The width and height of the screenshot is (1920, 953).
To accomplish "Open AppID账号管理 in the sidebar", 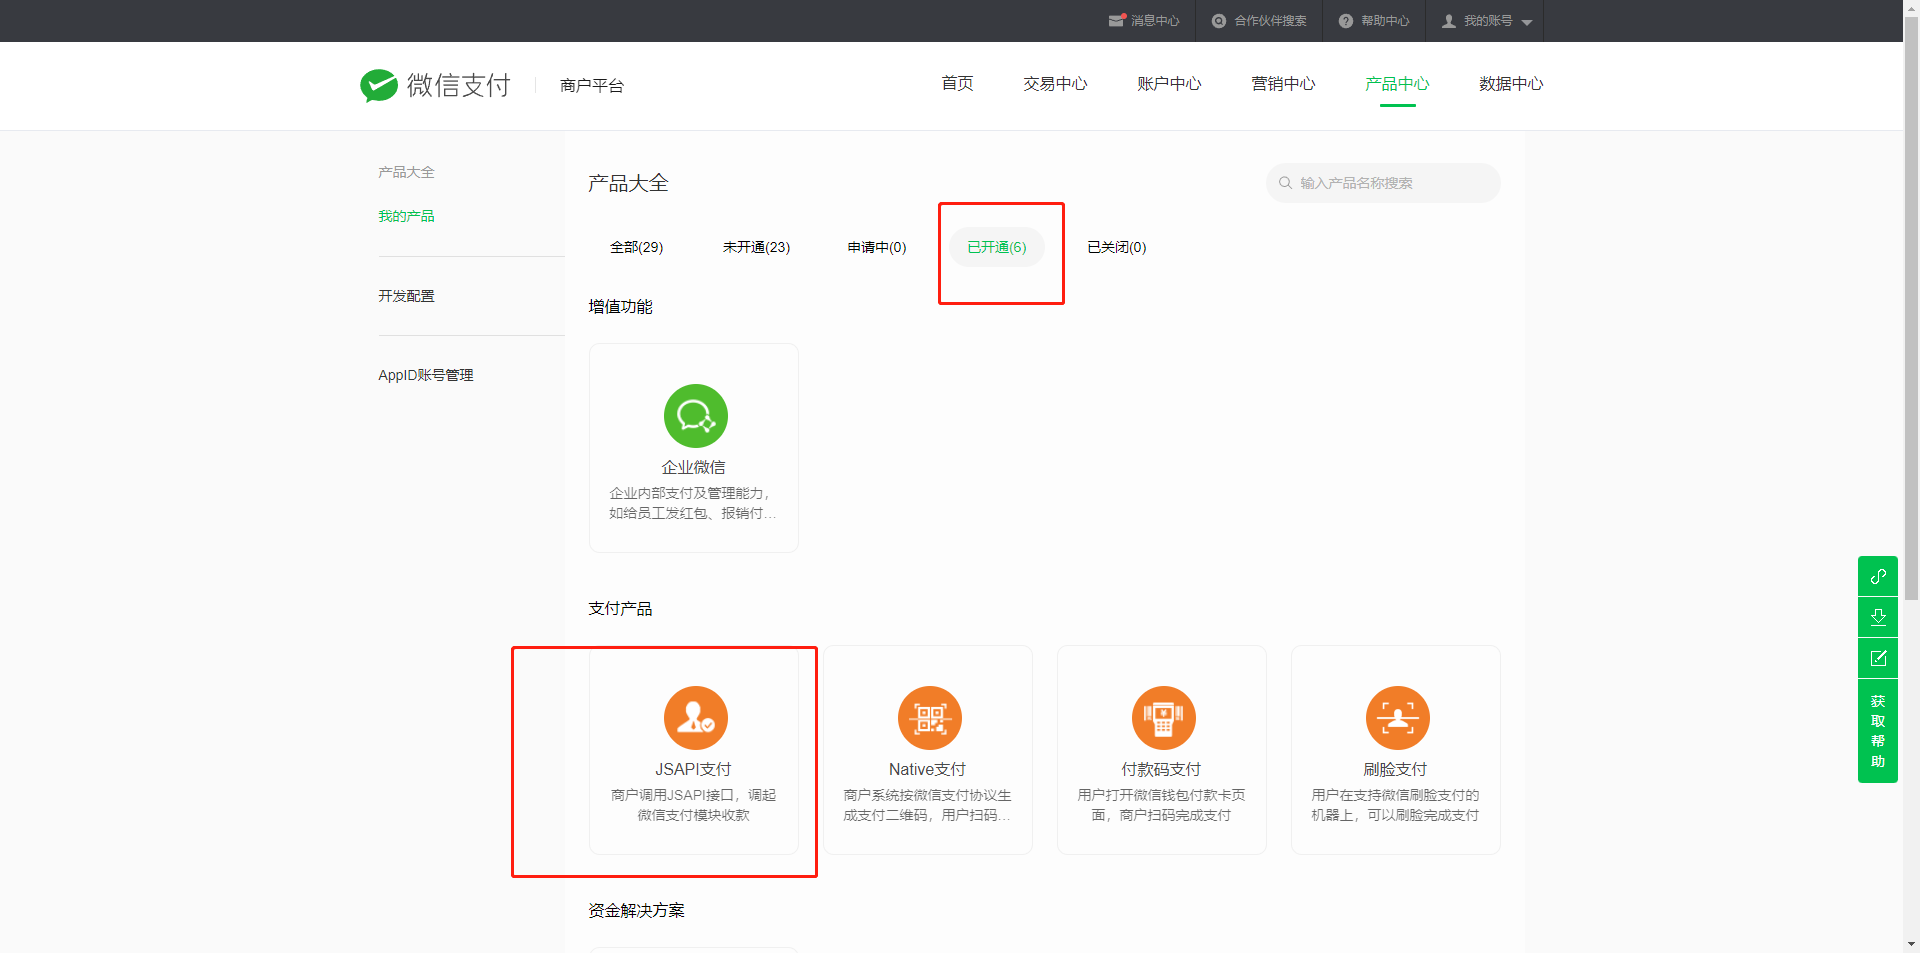I will click(425, 375).
